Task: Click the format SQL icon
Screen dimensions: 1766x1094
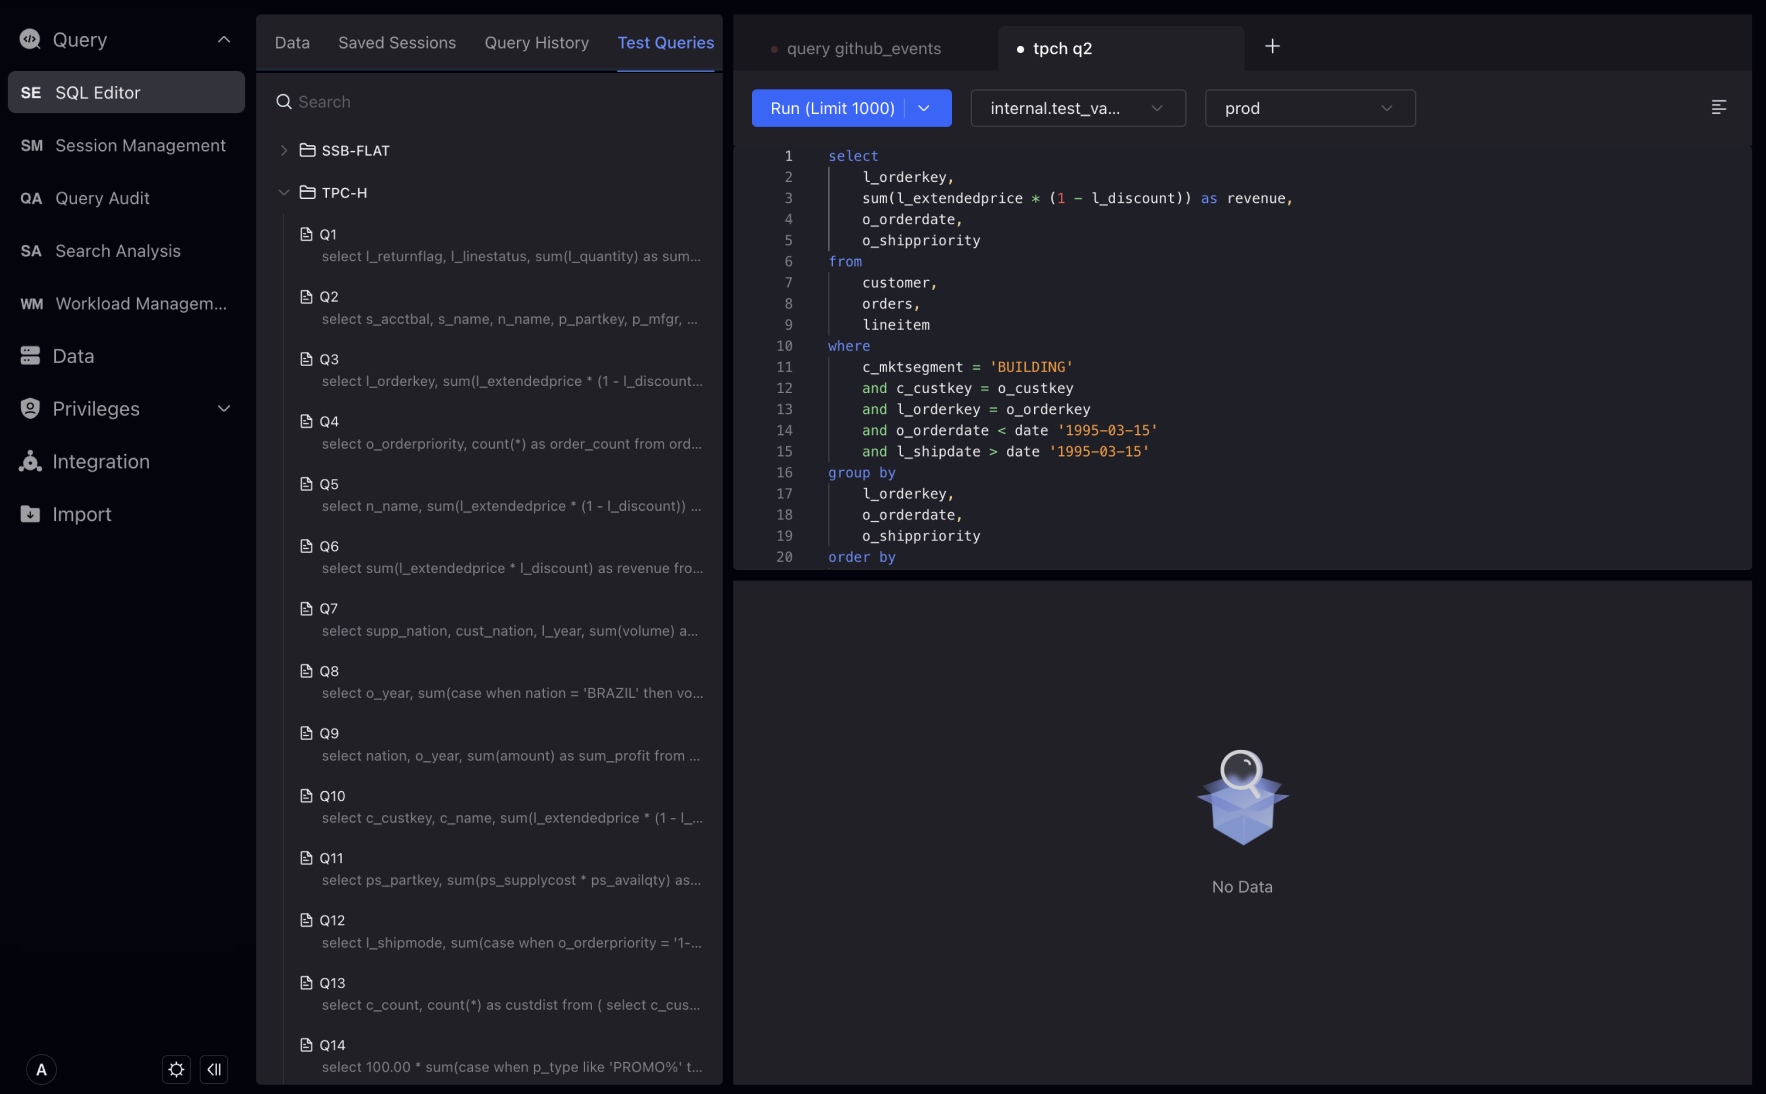Action: click(x=1719, y=107)
